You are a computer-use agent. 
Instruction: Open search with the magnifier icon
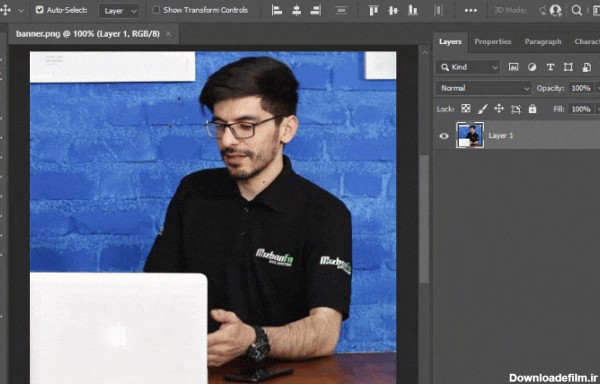coord(576,10)
